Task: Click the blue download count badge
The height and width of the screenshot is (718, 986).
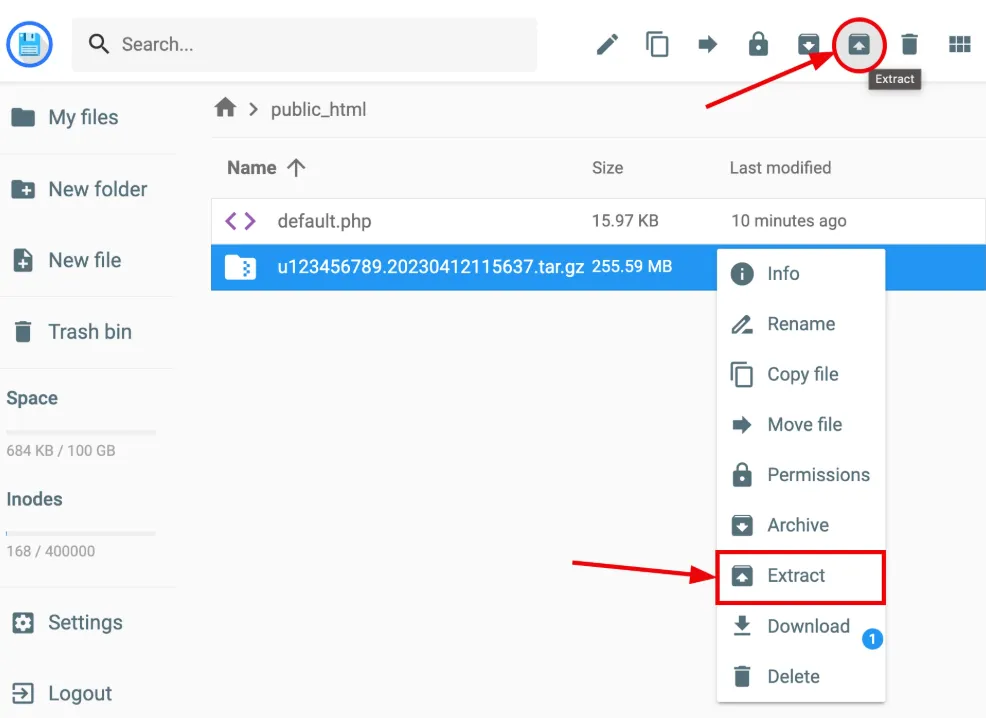Action: (872, 639)
